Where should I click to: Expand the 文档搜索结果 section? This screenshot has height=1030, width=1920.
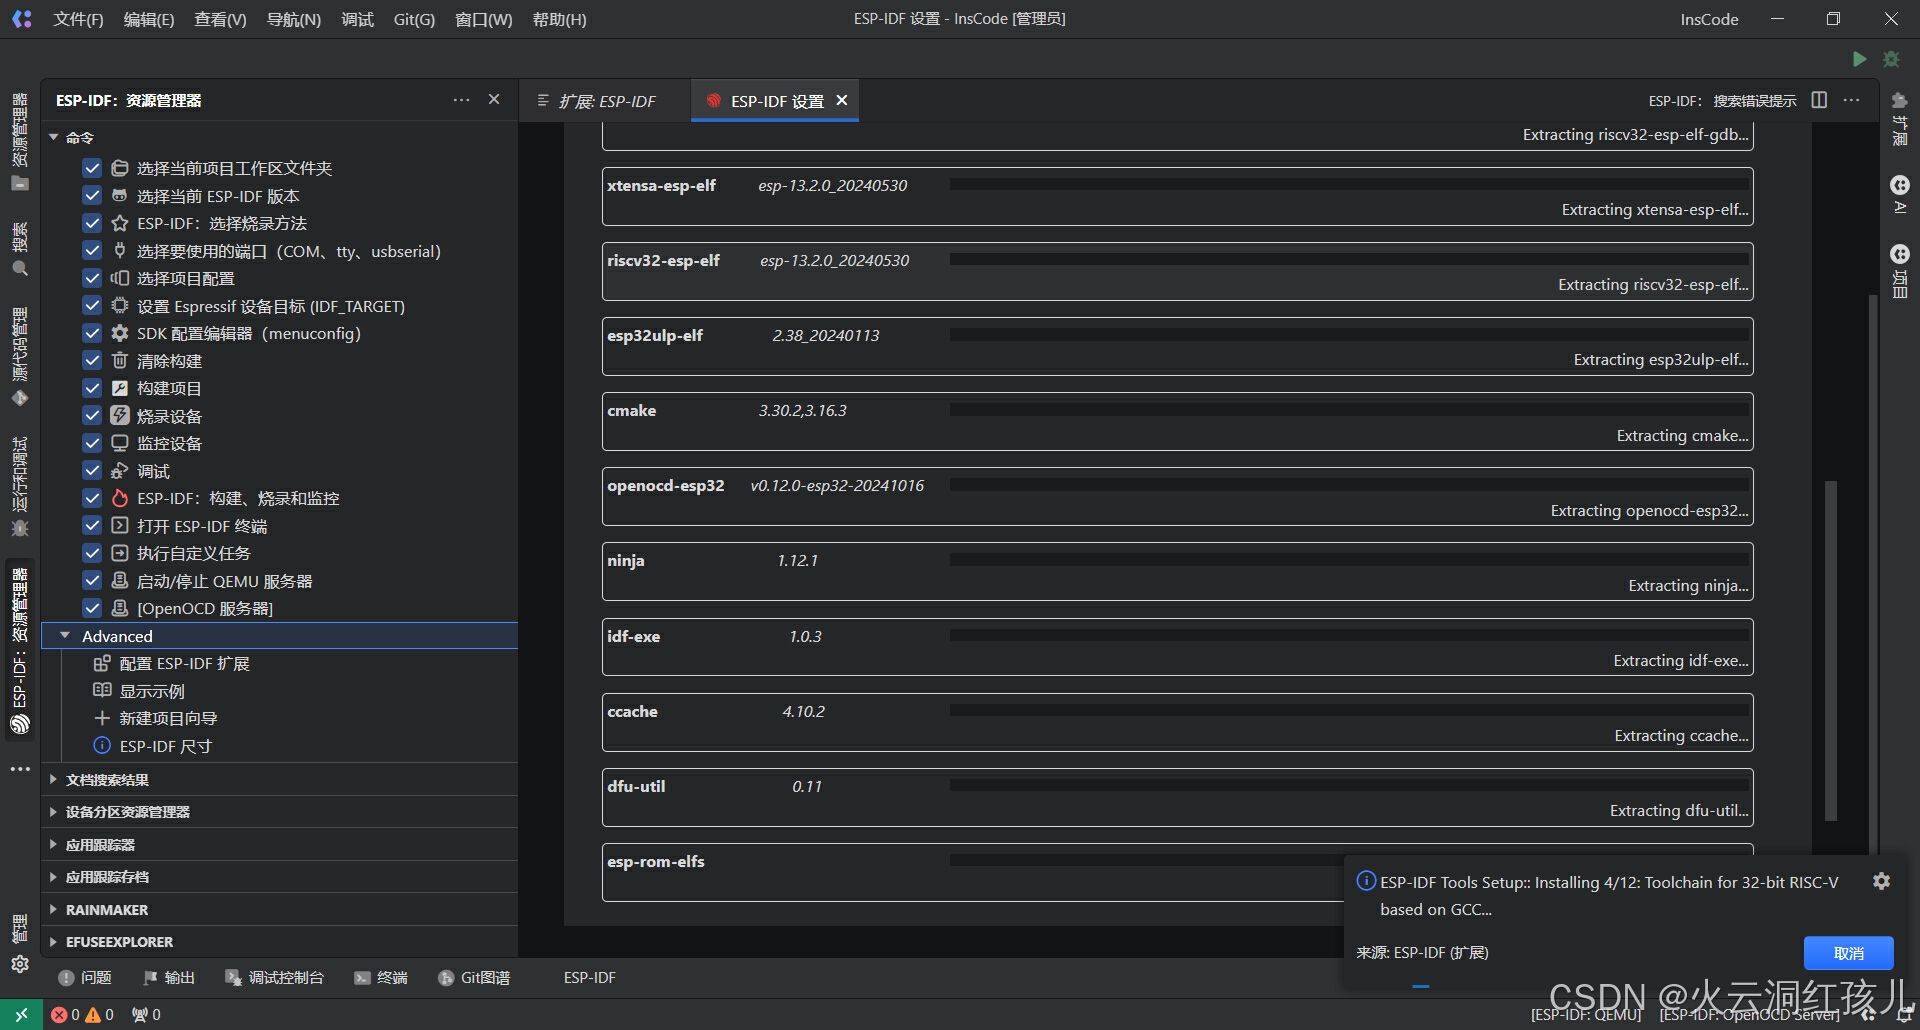(279, 780)
